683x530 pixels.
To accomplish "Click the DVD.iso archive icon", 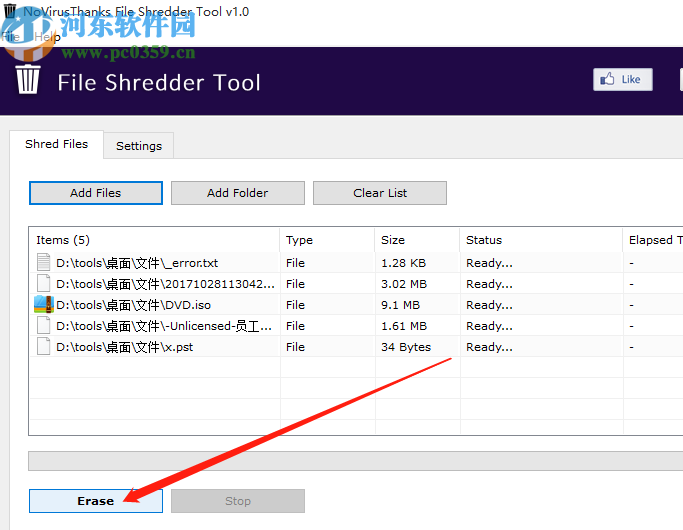I will (x=44, y=304).
